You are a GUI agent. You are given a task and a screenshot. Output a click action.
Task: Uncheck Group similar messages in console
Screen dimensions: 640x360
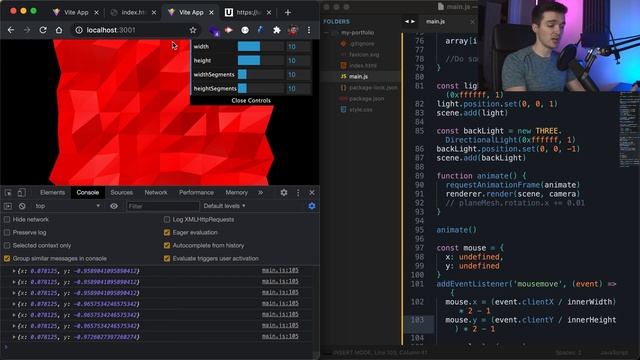tap(7, 259)
